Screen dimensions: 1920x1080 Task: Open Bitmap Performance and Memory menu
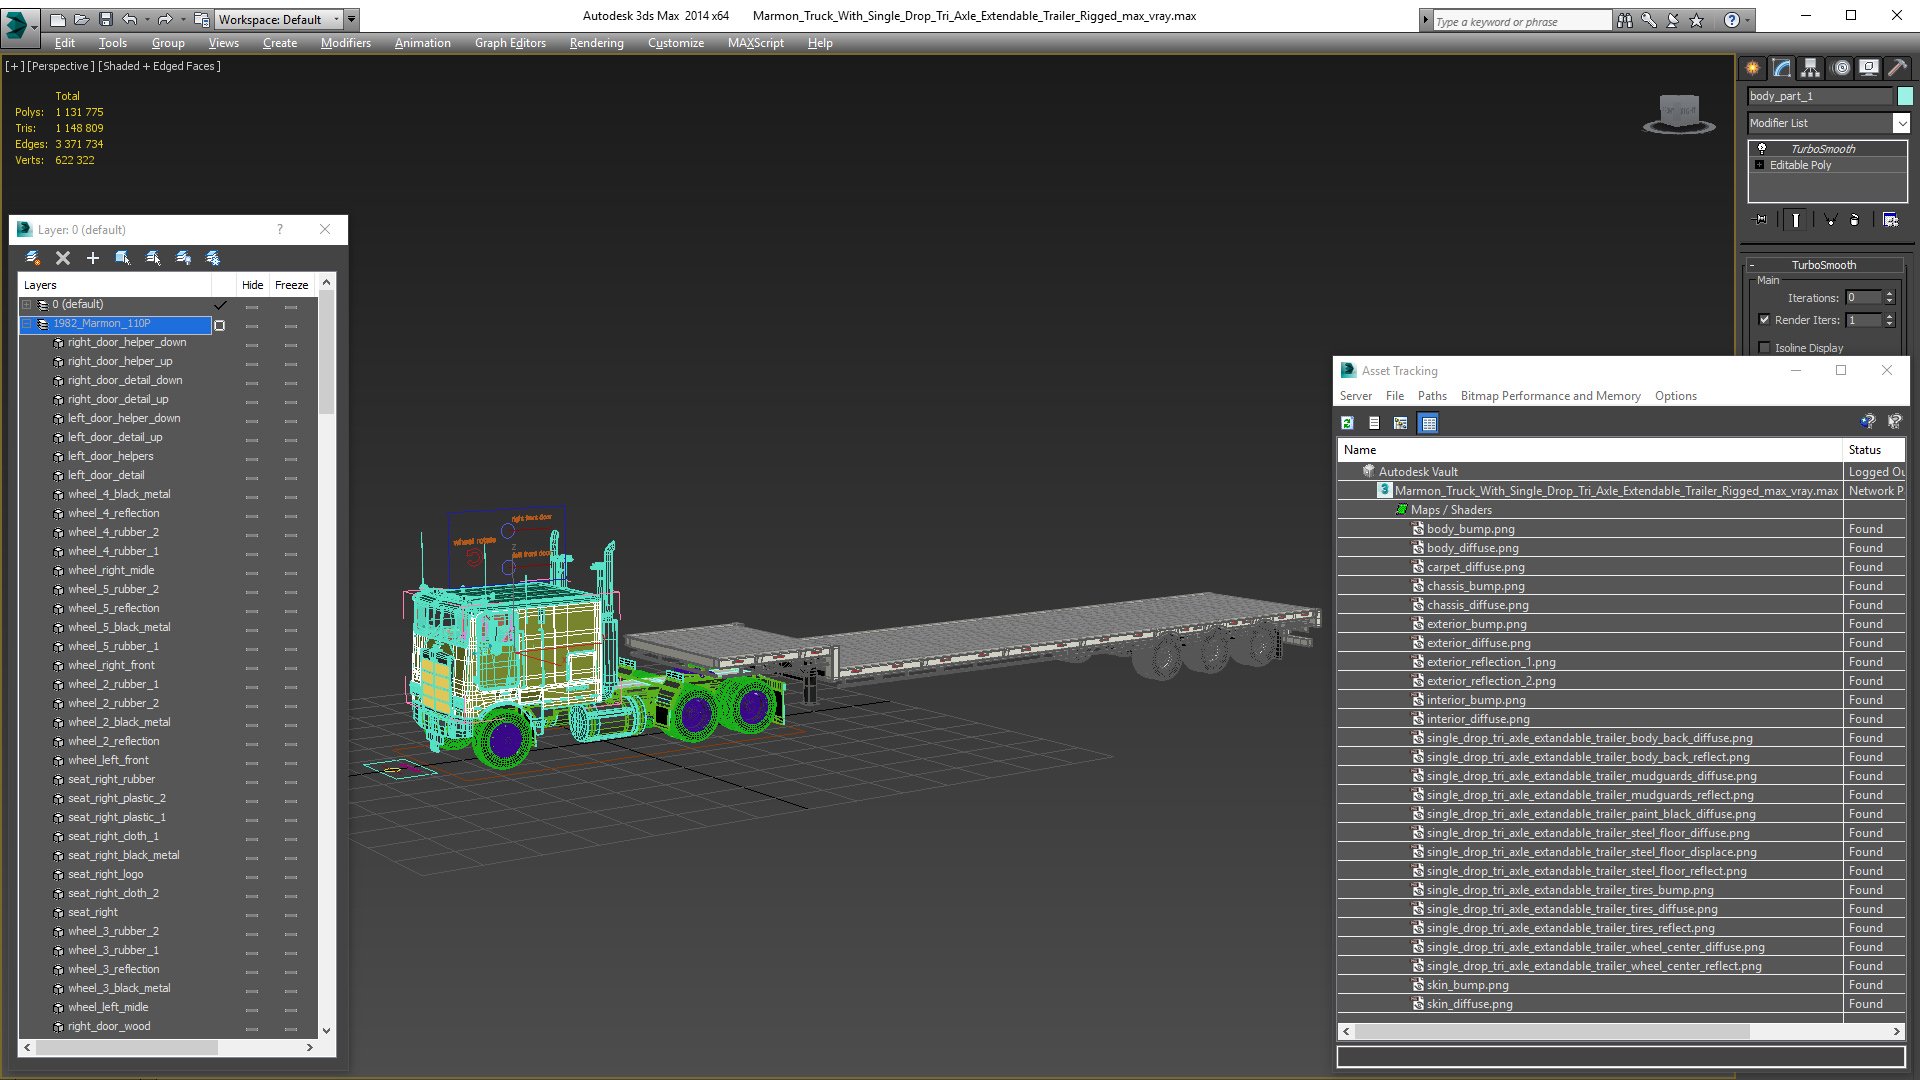pos(1550,396)
